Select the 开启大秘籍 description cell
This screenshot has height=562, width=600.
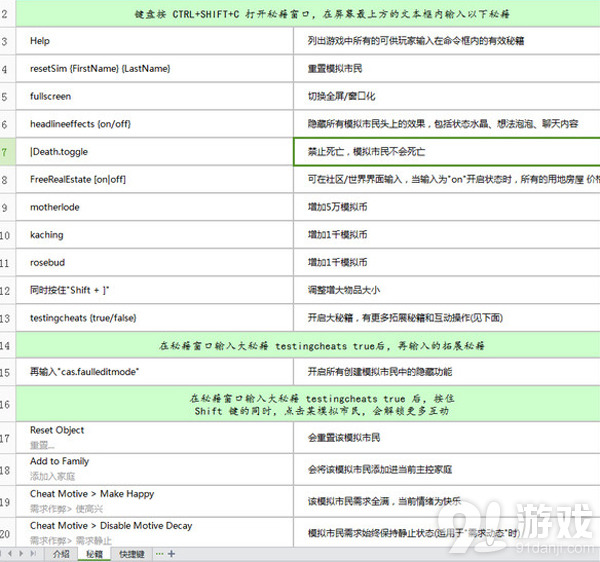click(447, 318)
